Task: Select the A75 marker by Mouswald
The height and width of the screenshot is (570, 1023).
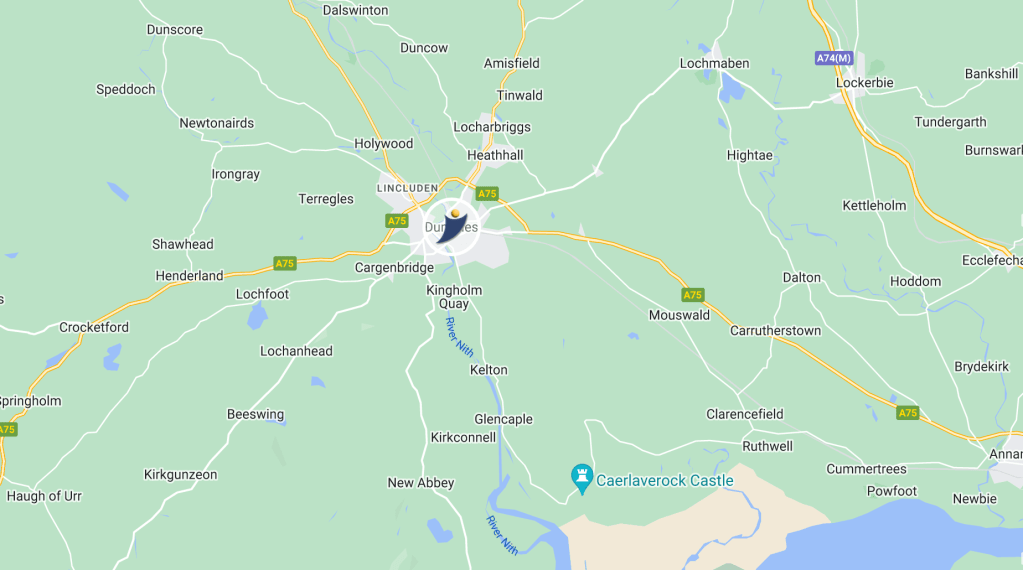Action: click(692, 295)
